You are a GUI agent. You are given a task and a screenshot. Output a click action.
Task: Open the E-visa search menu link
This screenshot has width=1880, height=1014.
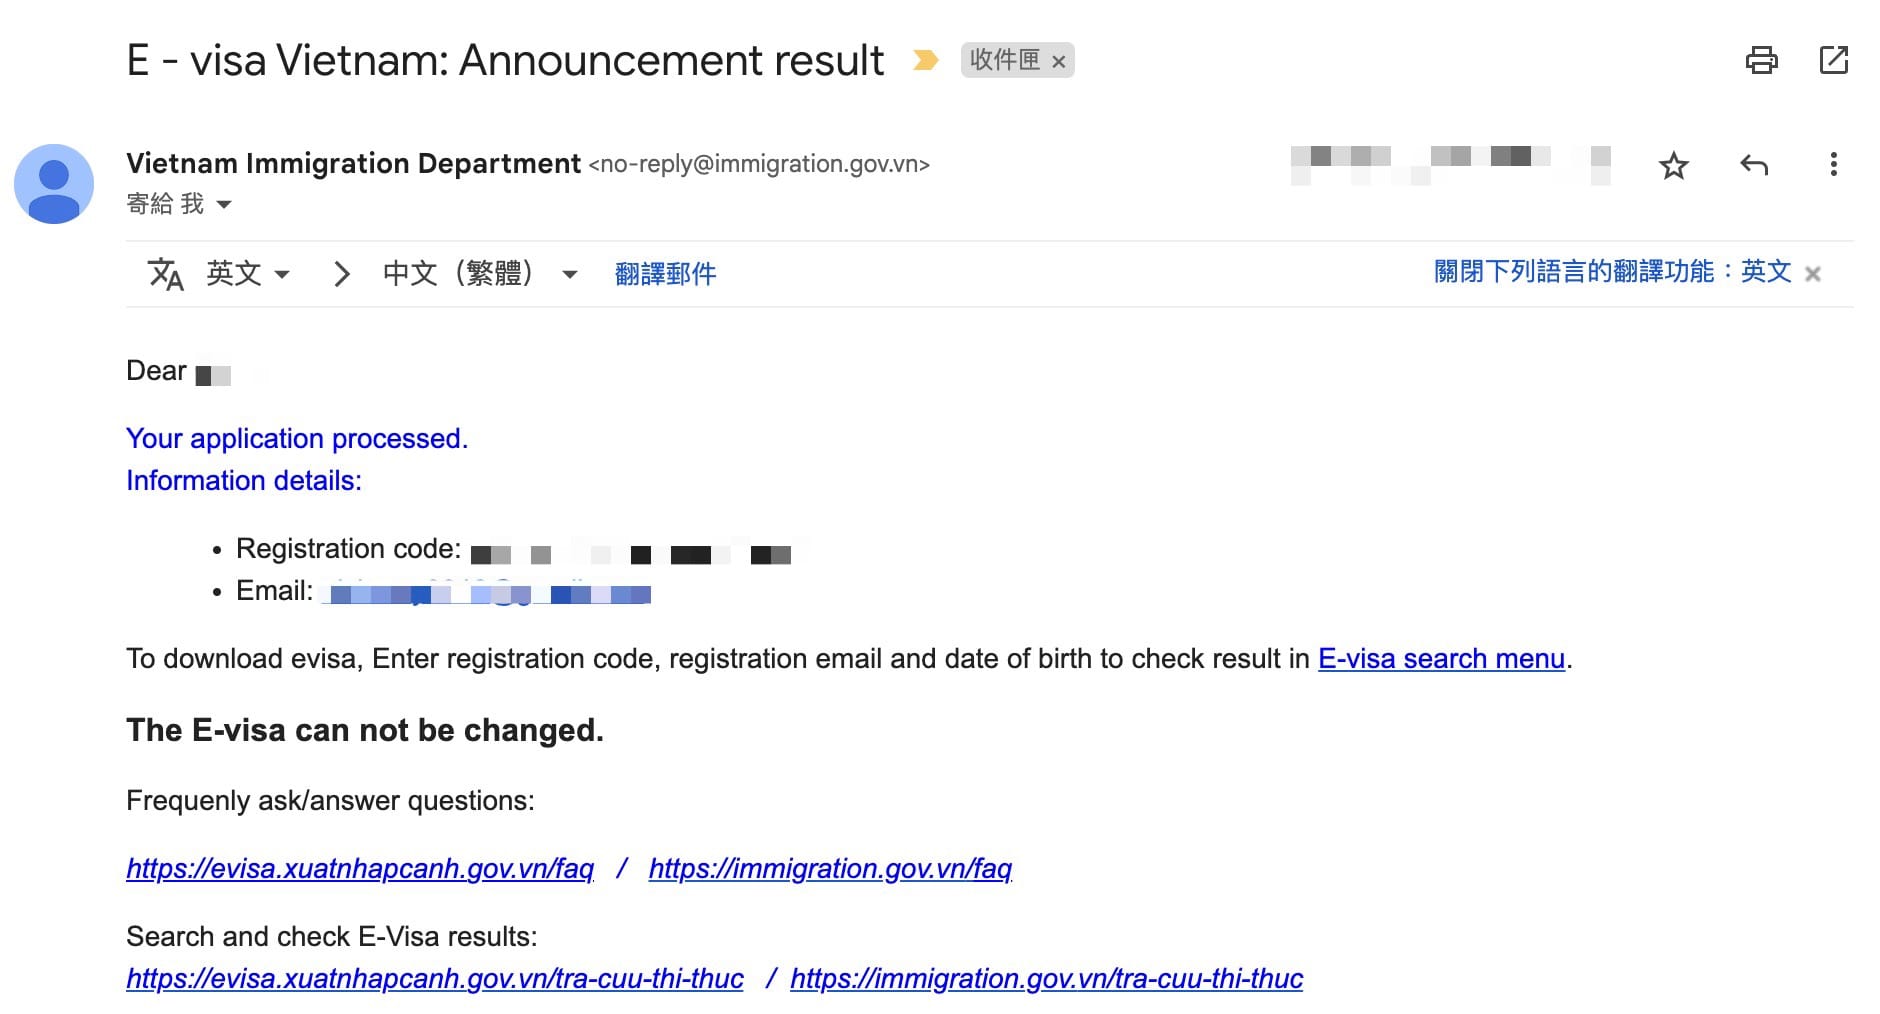click(1441, 659)
